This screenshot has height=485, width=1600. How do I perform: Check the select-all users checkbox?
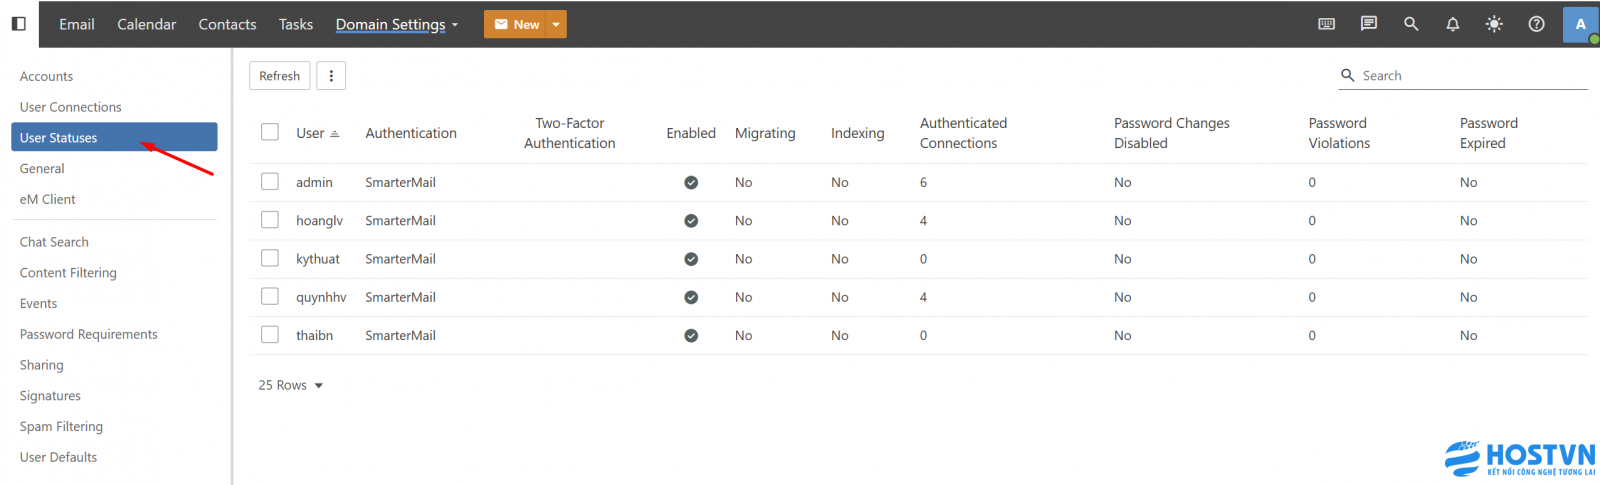(x=270, y=132)
